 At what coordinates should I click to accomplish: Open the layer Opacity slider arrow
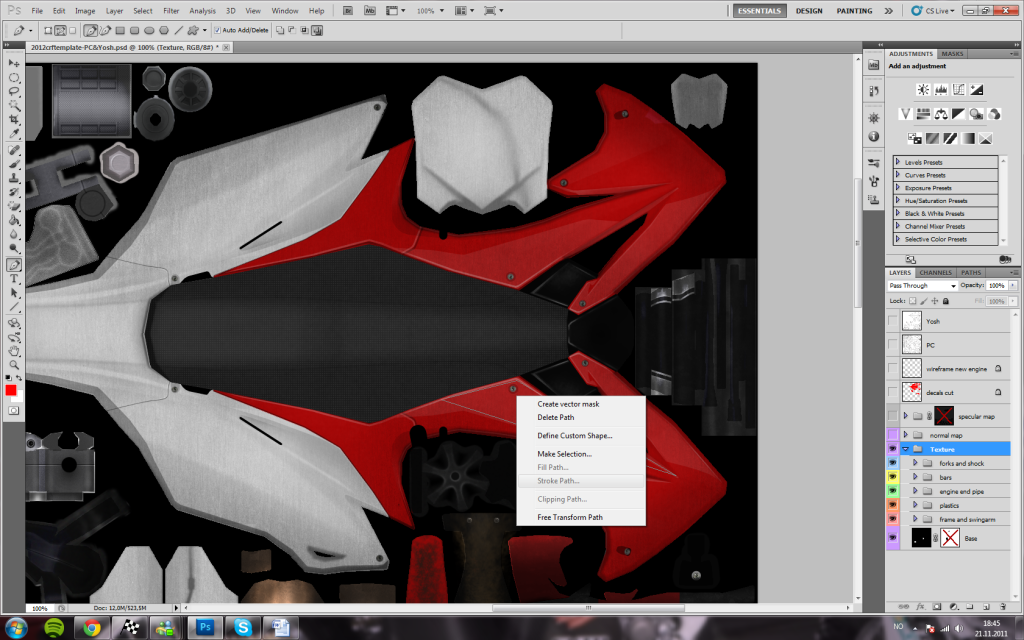click(1013, 285)
